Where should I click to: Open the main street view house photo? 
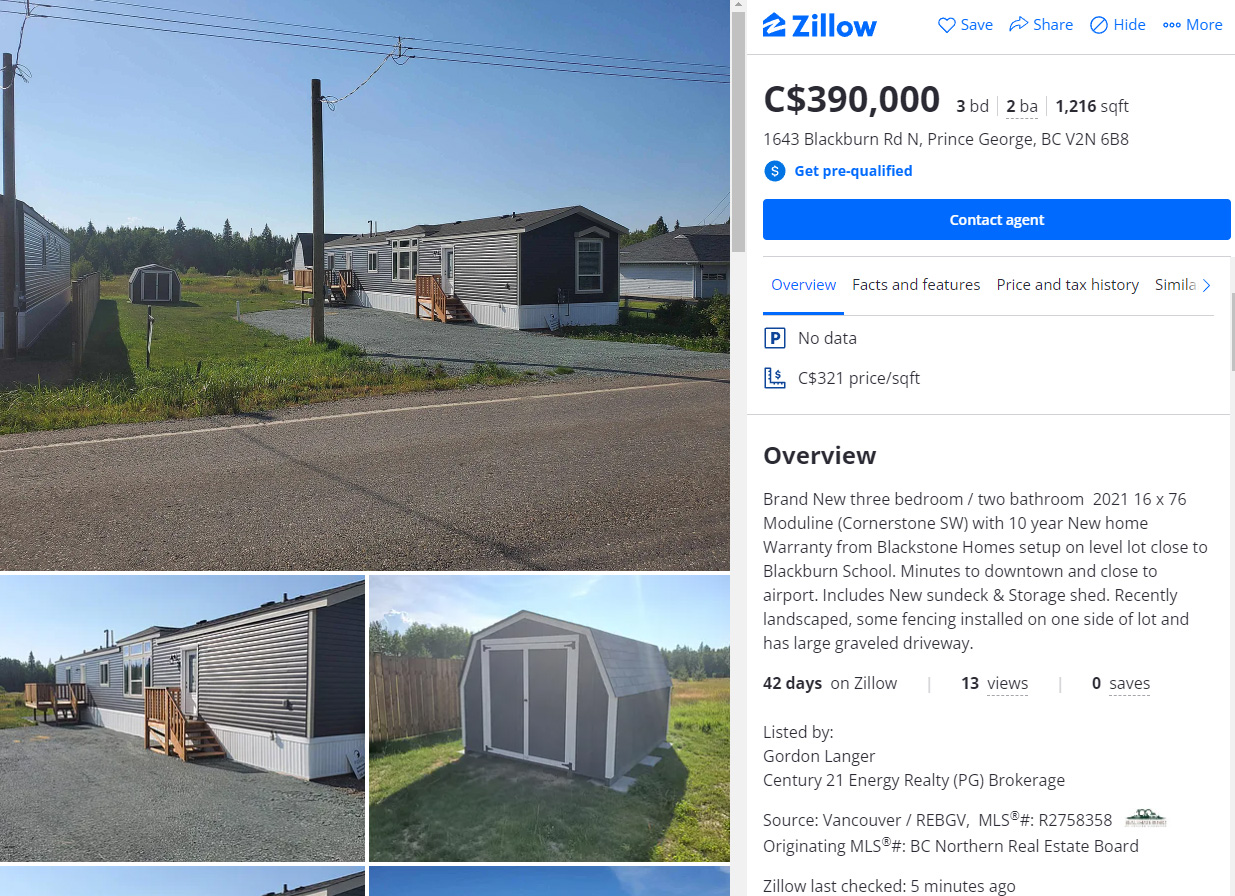(x=365, y=285)
